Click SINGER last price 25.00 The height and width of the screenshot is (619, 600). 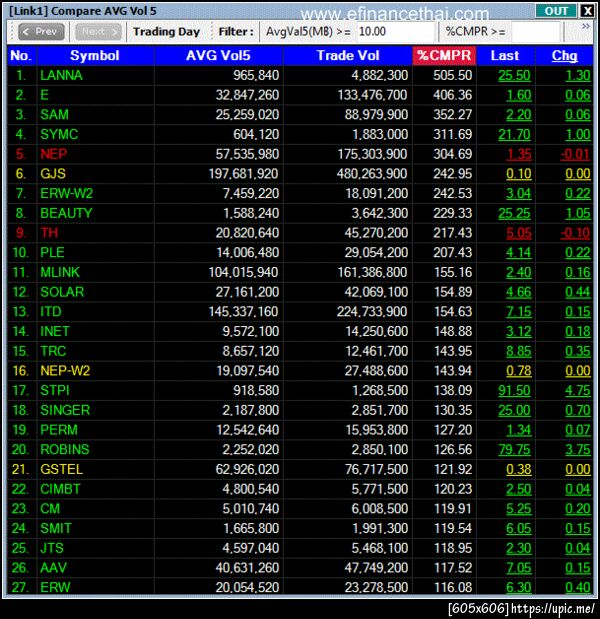(514, 411)
